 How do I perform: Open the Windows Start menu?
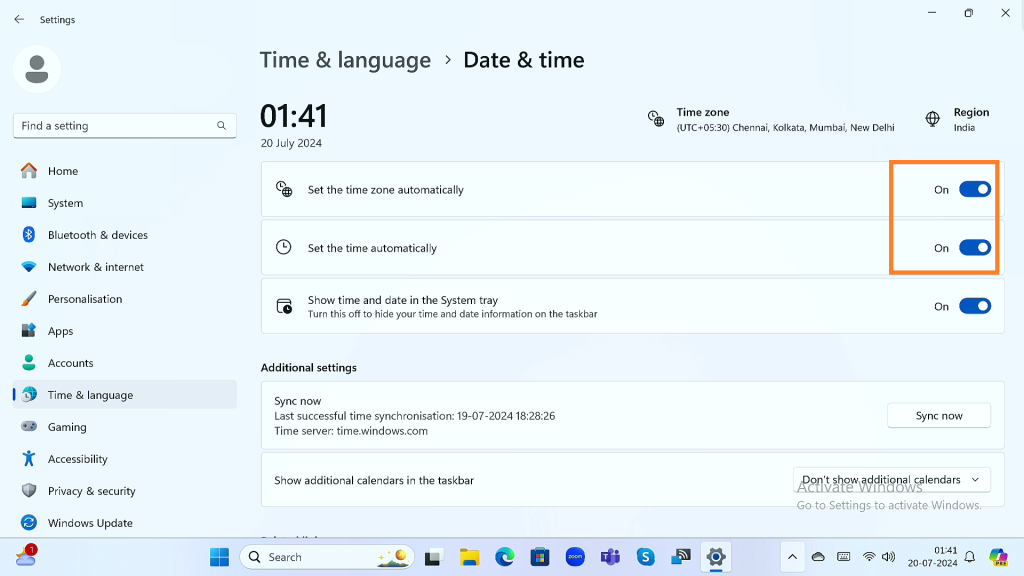(219, 557)
